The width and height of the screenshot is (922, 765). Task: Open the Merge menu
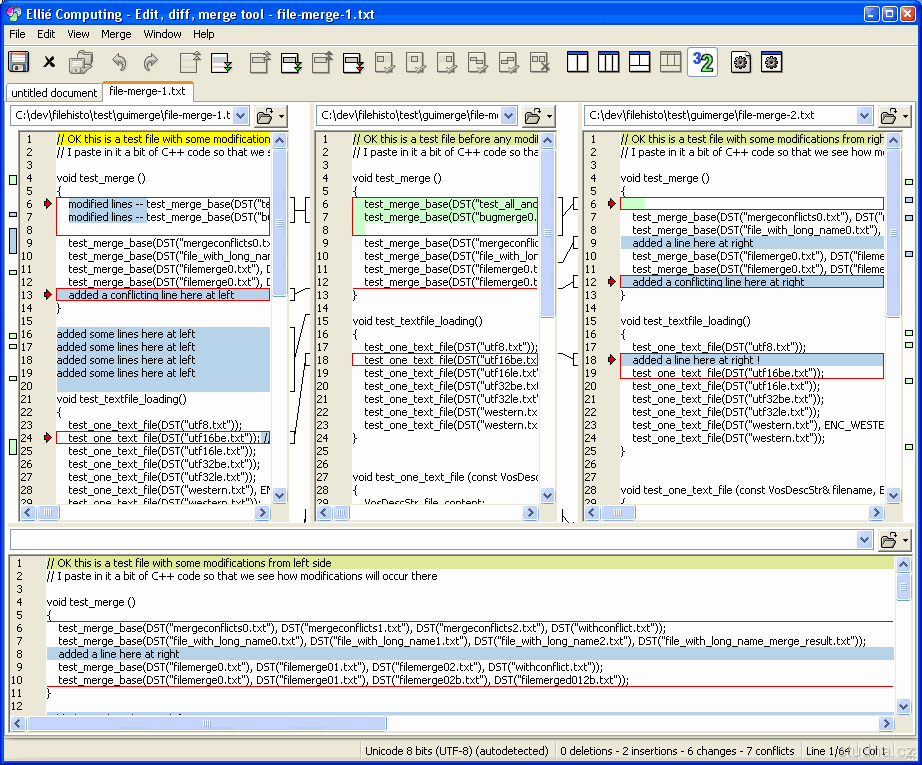[x=116, y=34]
